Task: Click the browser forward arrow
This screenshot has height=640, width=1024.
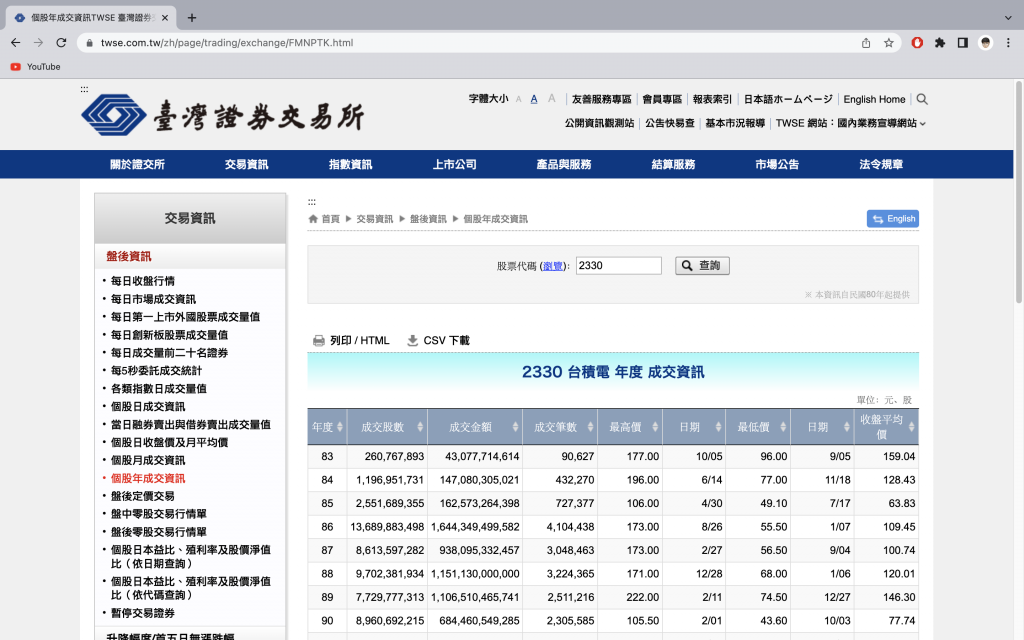Action: pos(39,42)
